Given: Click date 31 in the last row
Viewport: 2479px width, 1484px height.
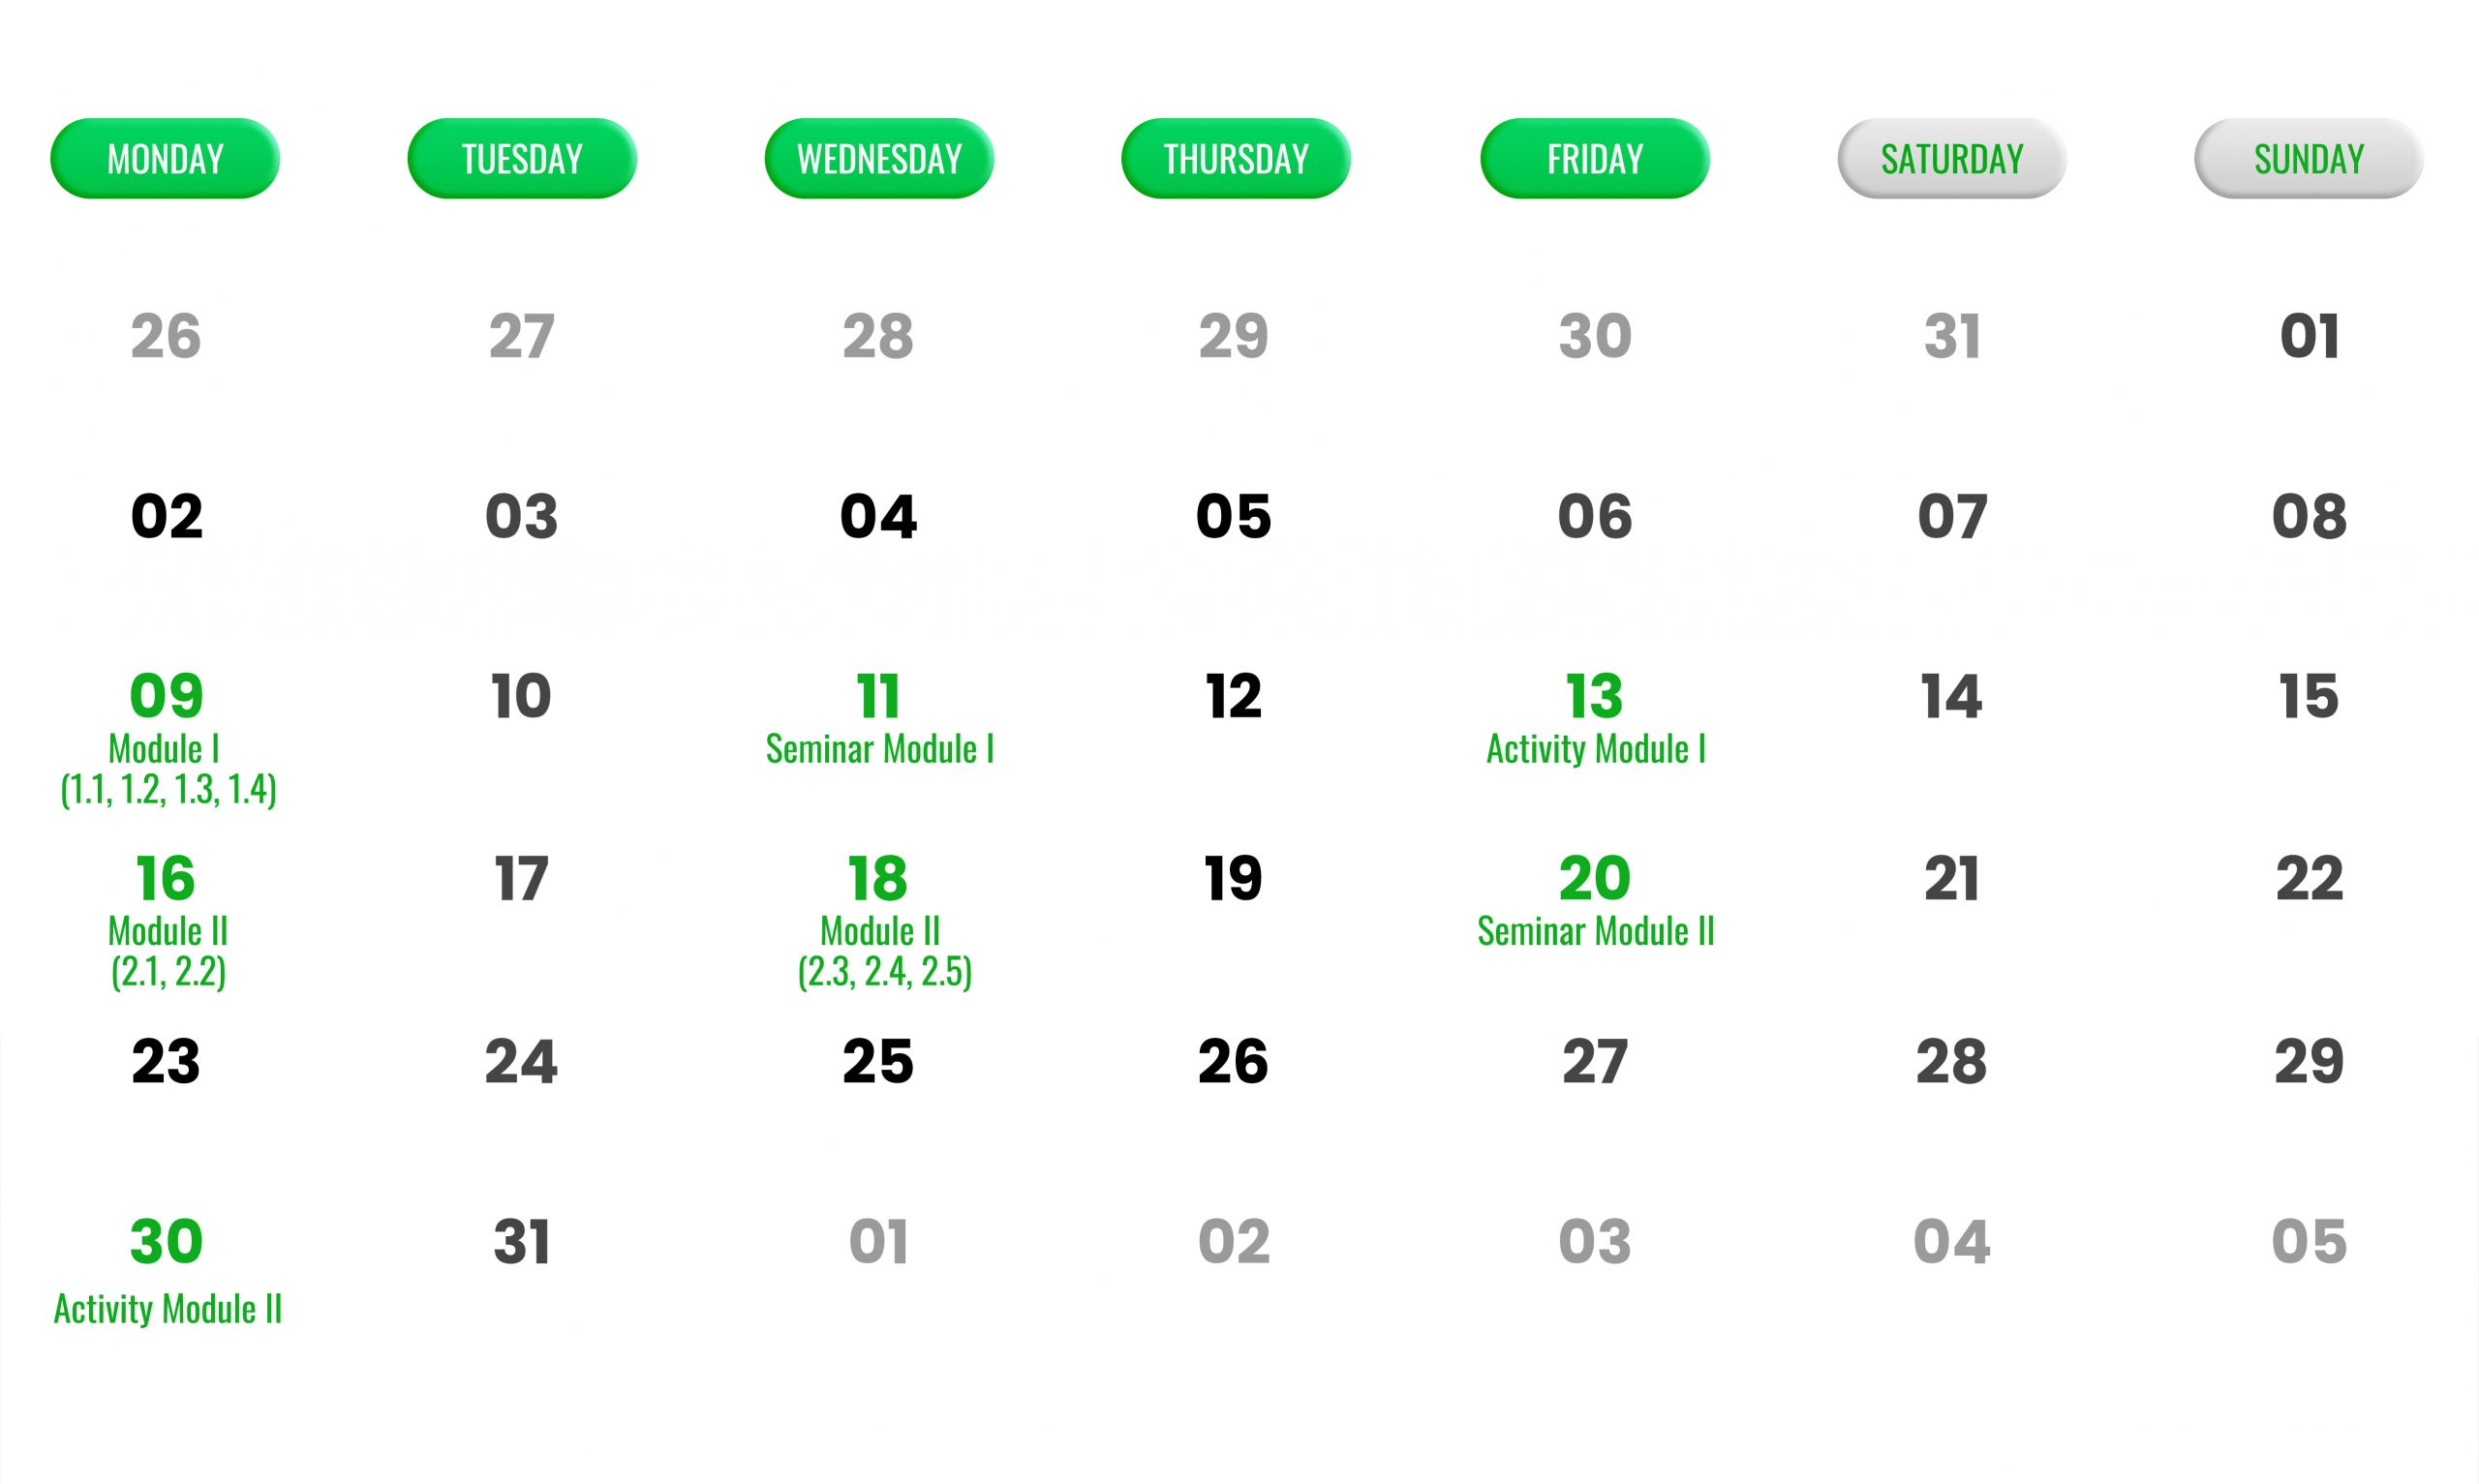Looking at the screenshot, I should (522, 1242).
